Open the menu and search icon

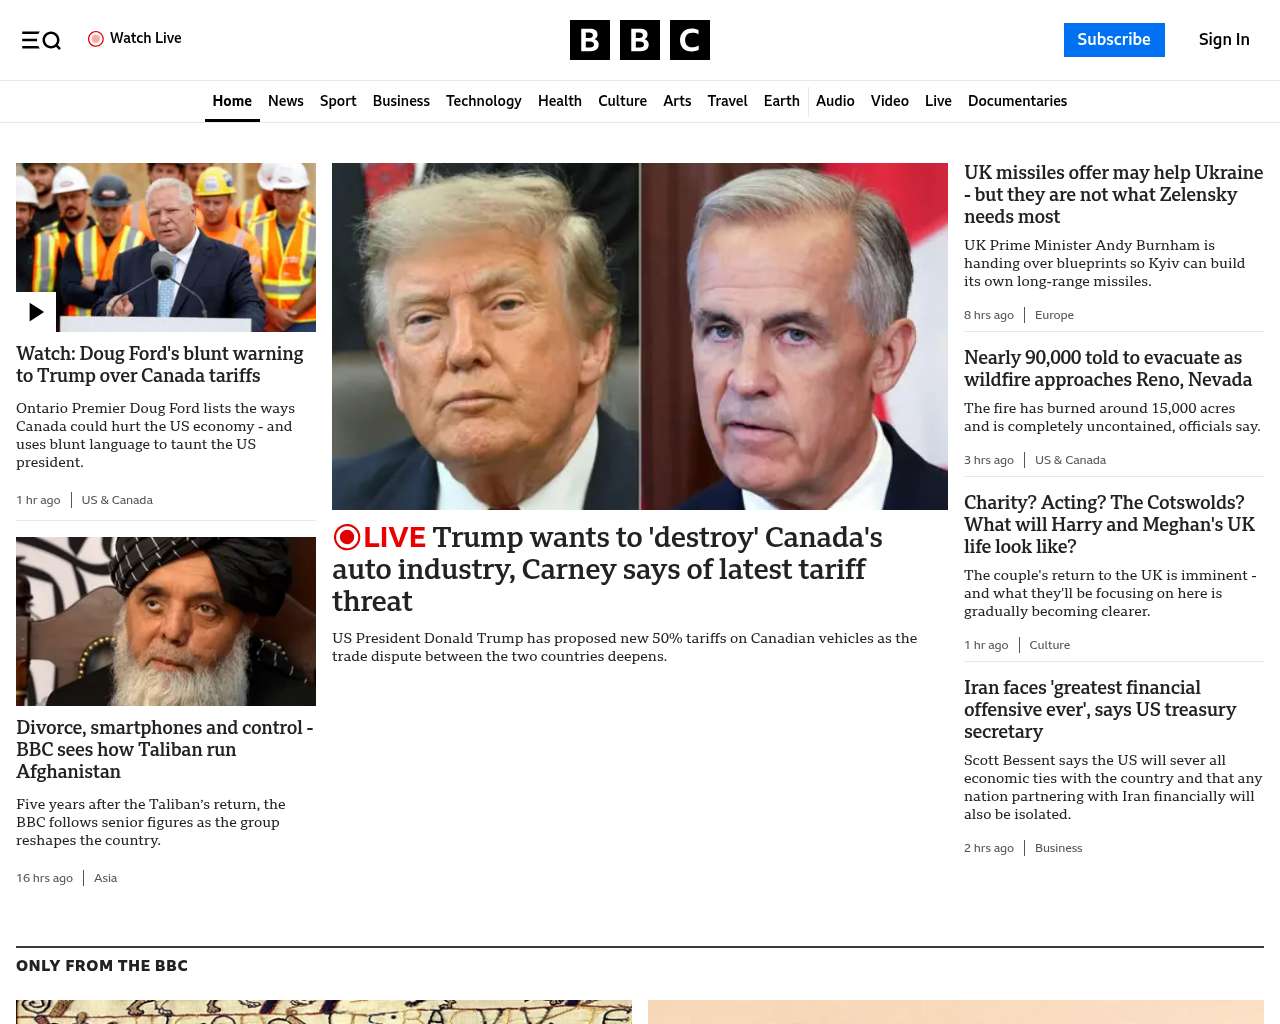(x=41, y=40)
